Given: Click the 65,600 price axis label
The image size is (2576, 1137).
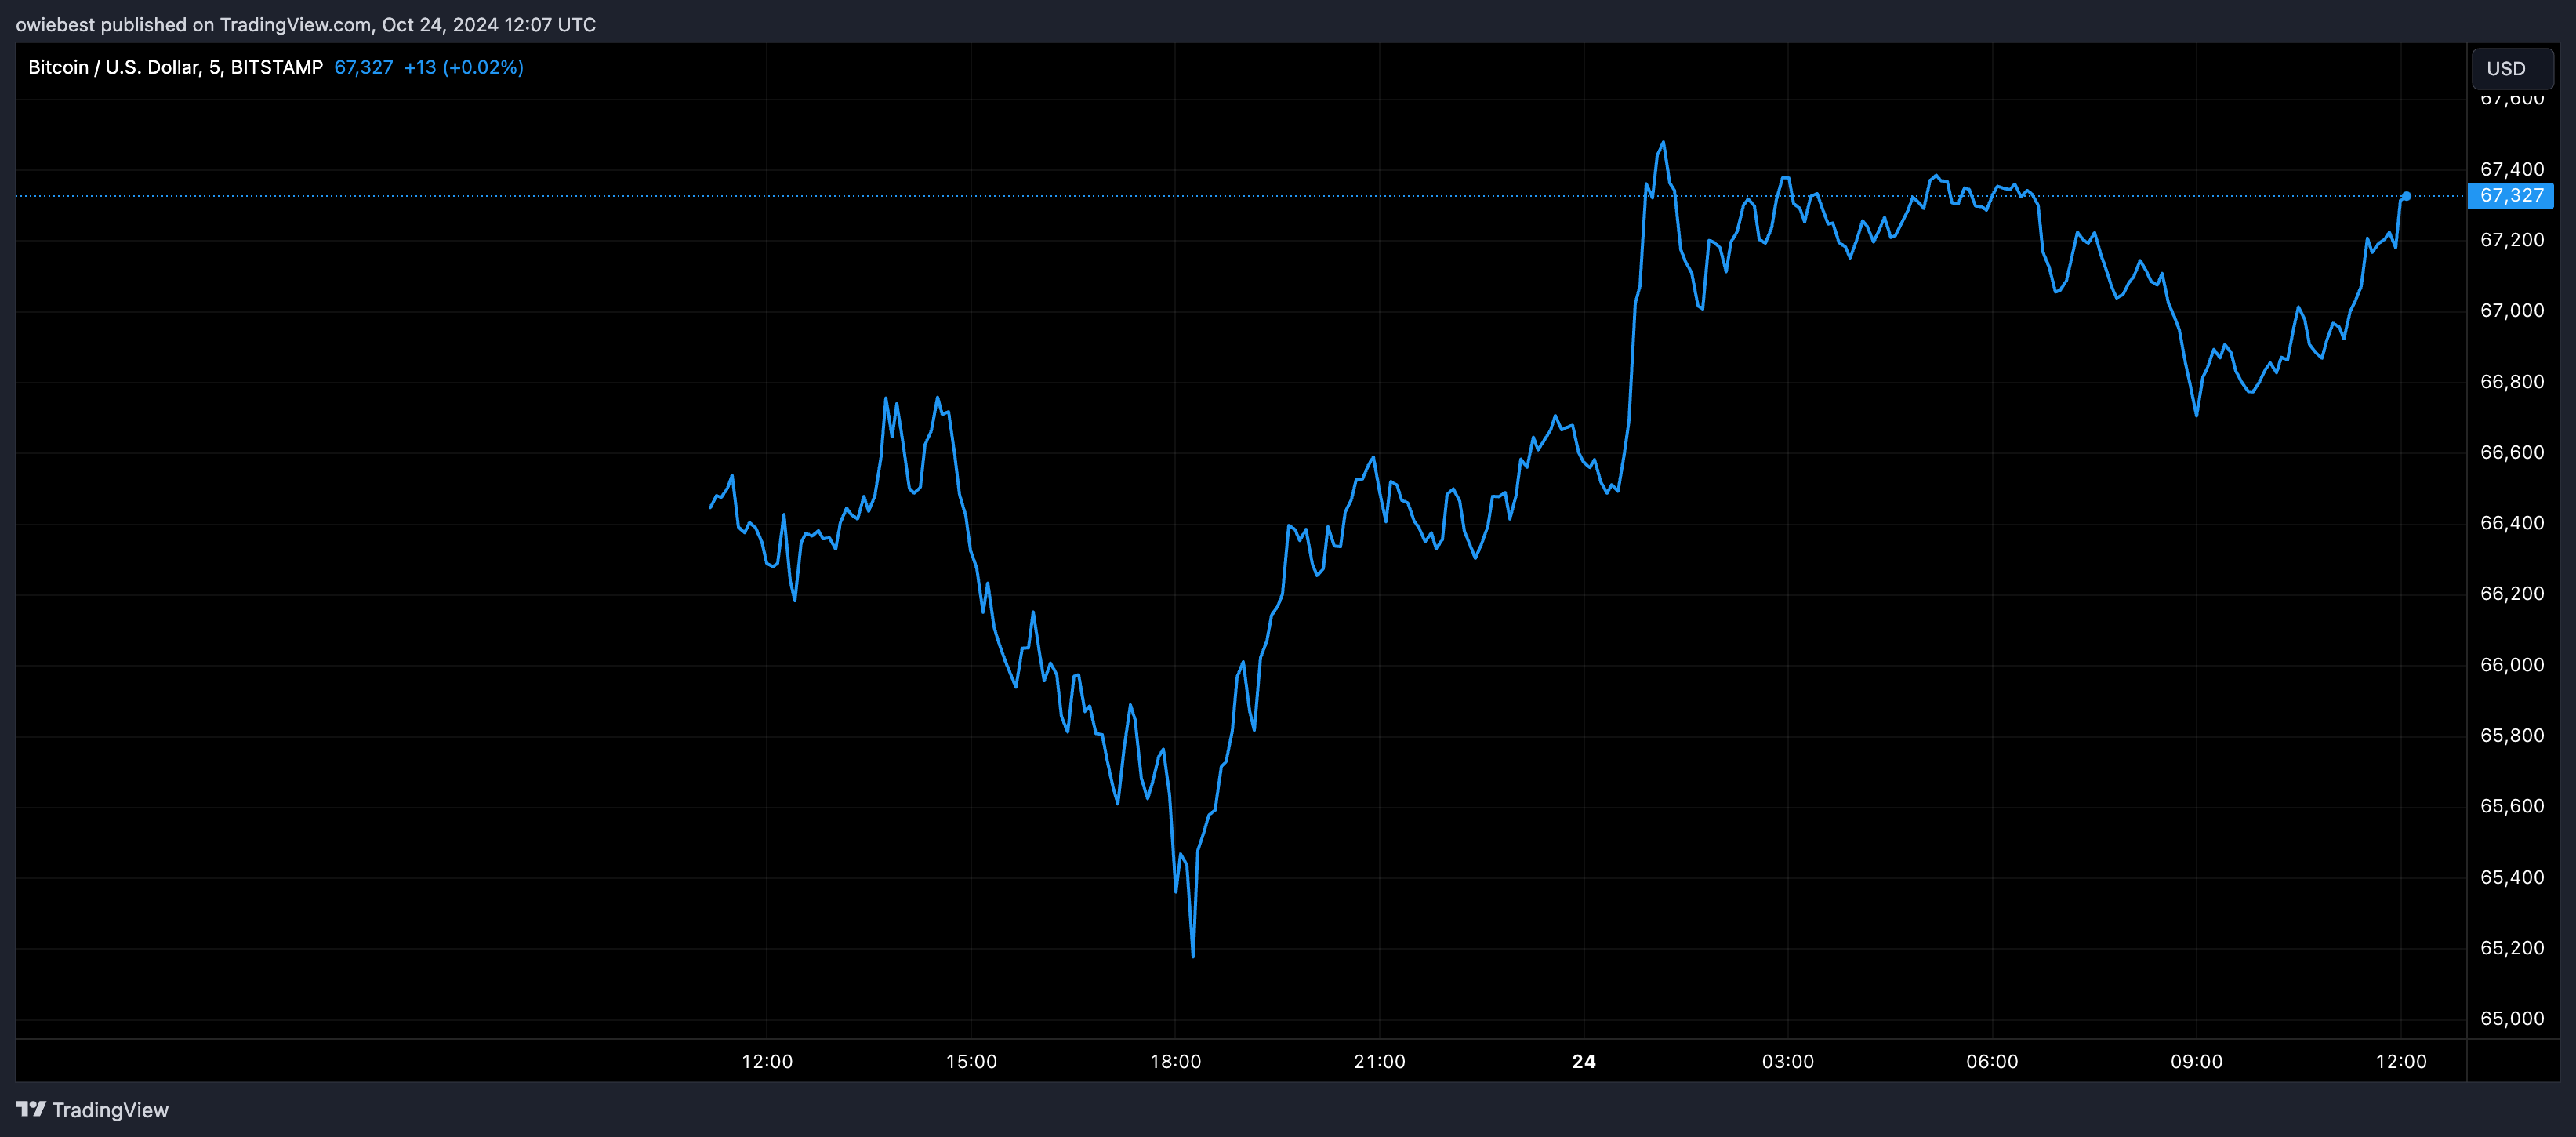Looking at the screenshot, I should [x=2512, y=806].
